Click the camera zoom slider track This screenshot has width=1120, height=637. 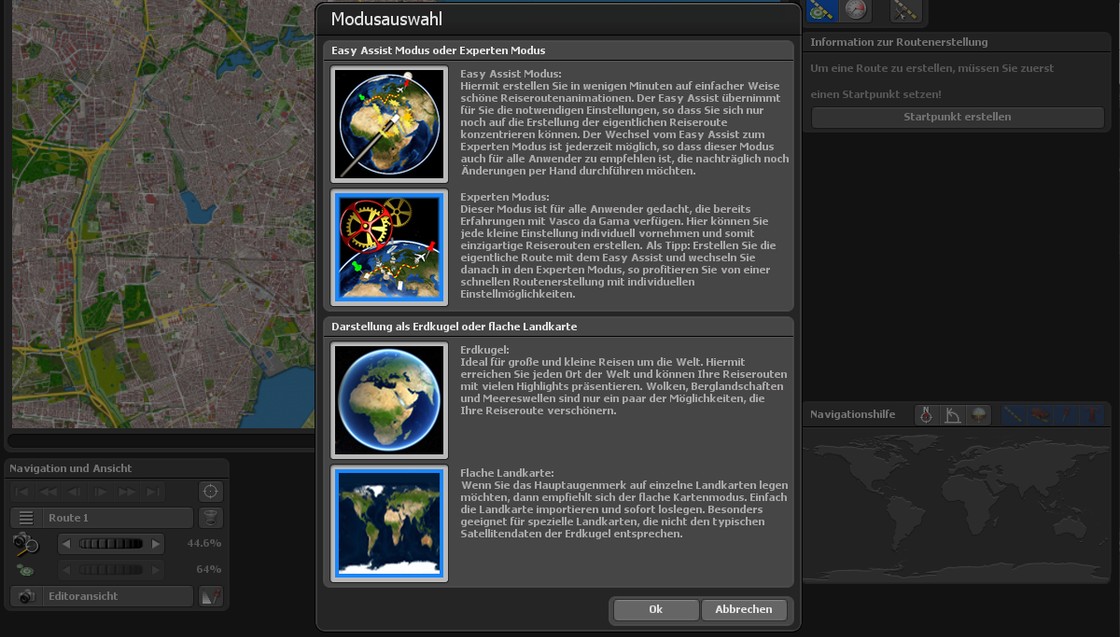click(110, 544)
